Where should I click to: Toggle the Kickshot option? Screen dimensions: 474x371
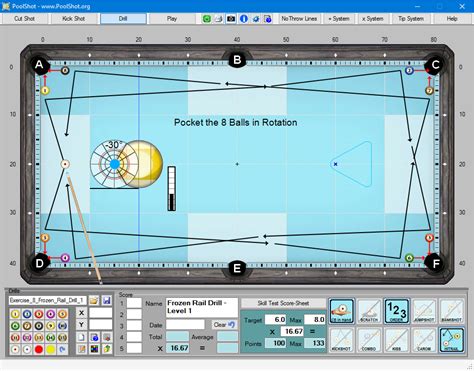[342, 340]
